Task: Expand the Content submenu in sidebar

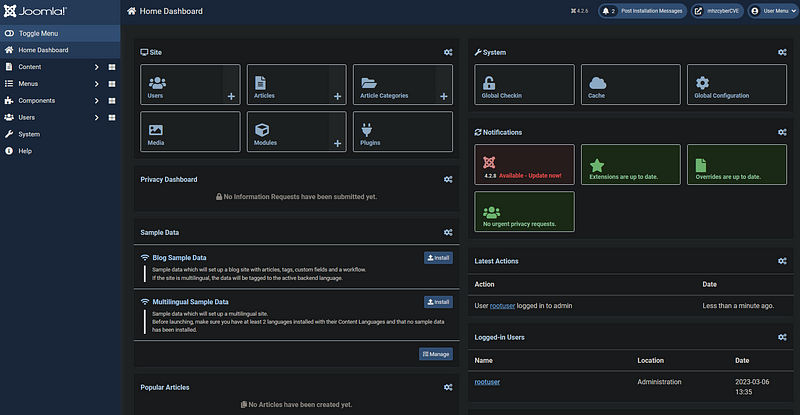Action: coord(96,67)
